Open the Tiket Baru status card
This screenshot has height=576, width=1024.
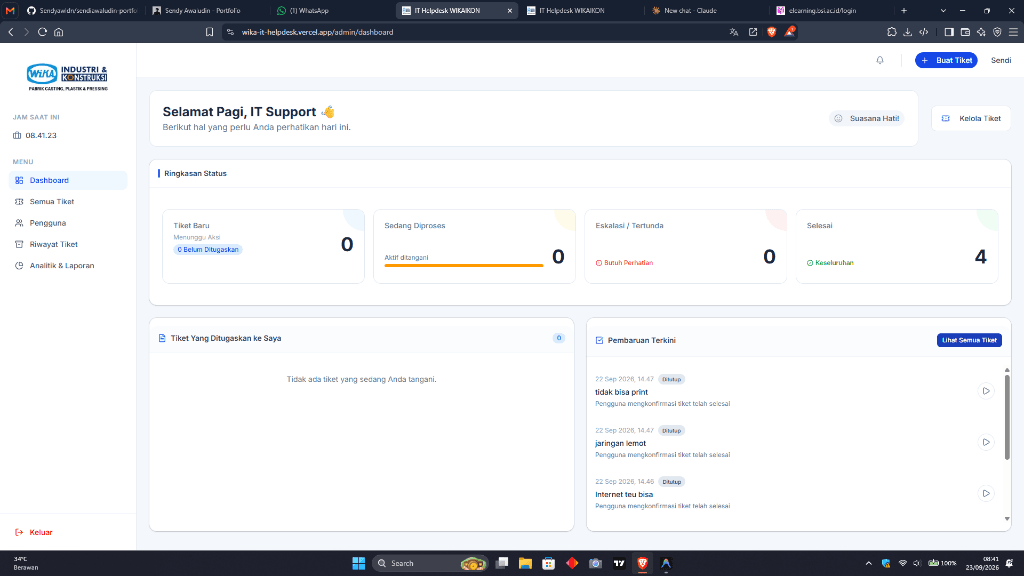point(263,246)
